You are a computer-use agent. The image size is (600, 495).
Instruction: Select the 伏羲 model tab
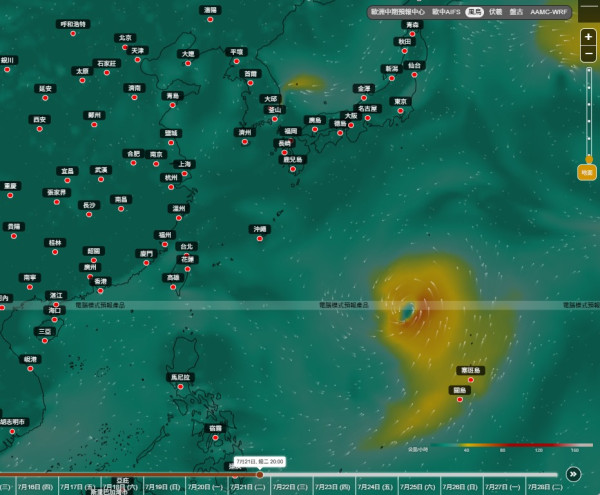click(x=496, y=12)
